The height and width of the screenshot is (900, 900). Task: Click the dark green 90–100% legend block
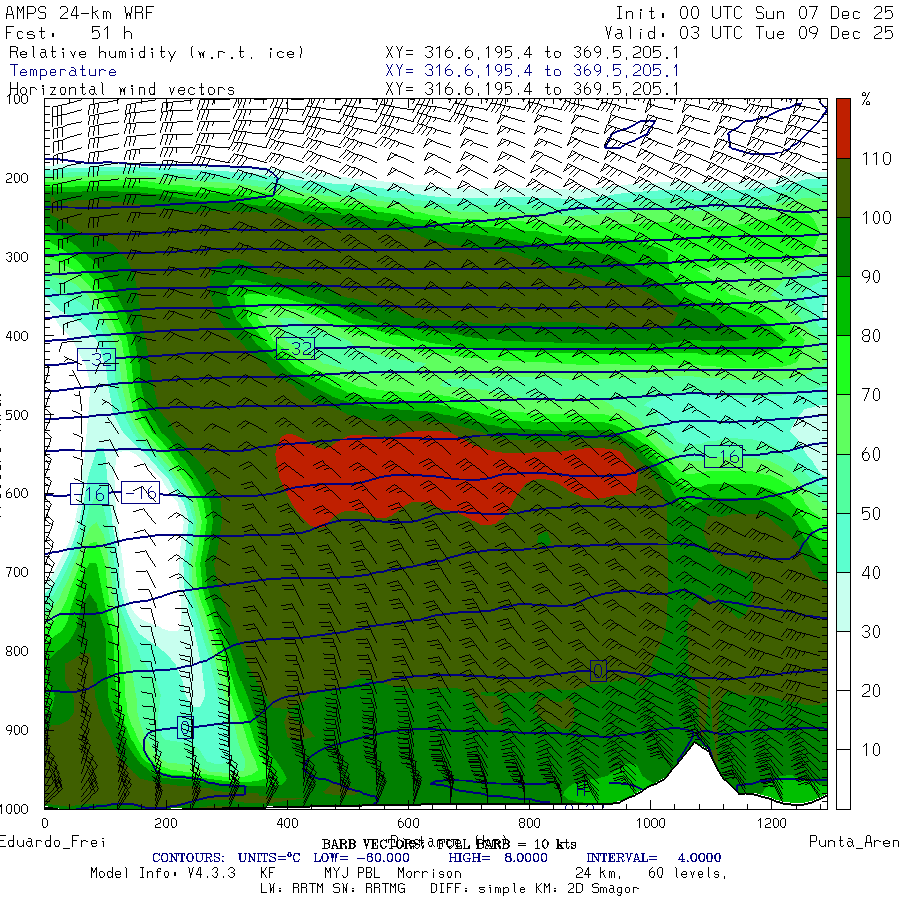tap(843, 247)
